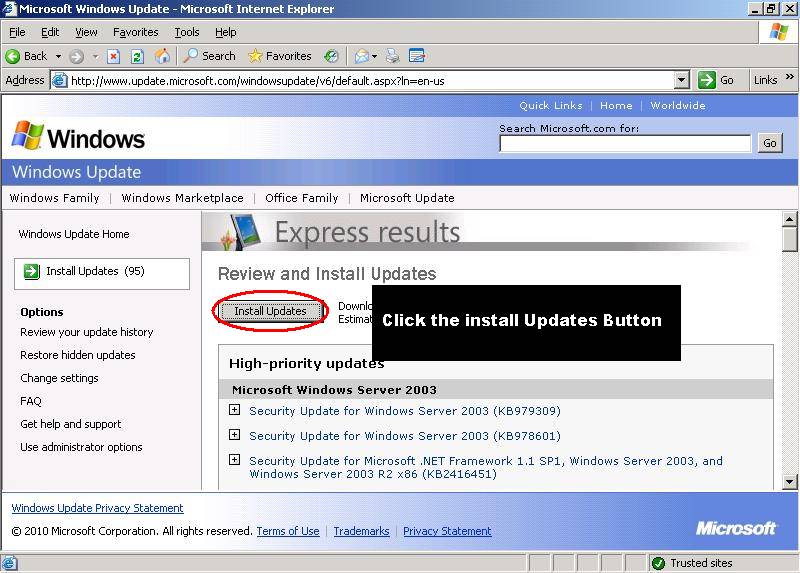800x573 pixels.
Task: Click the Edit page icon in toolbar
Action: click(417, 56)
